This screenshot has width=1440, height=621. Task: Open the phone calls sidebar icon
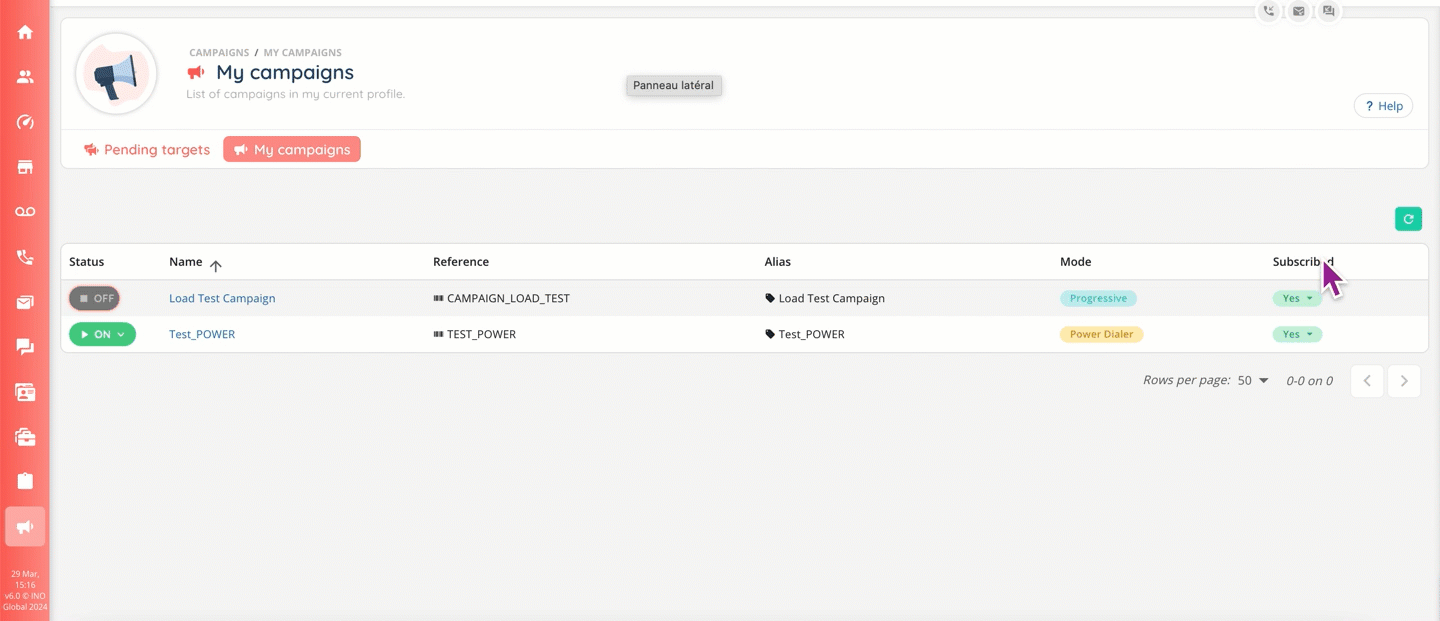click(x=25, y=257)
